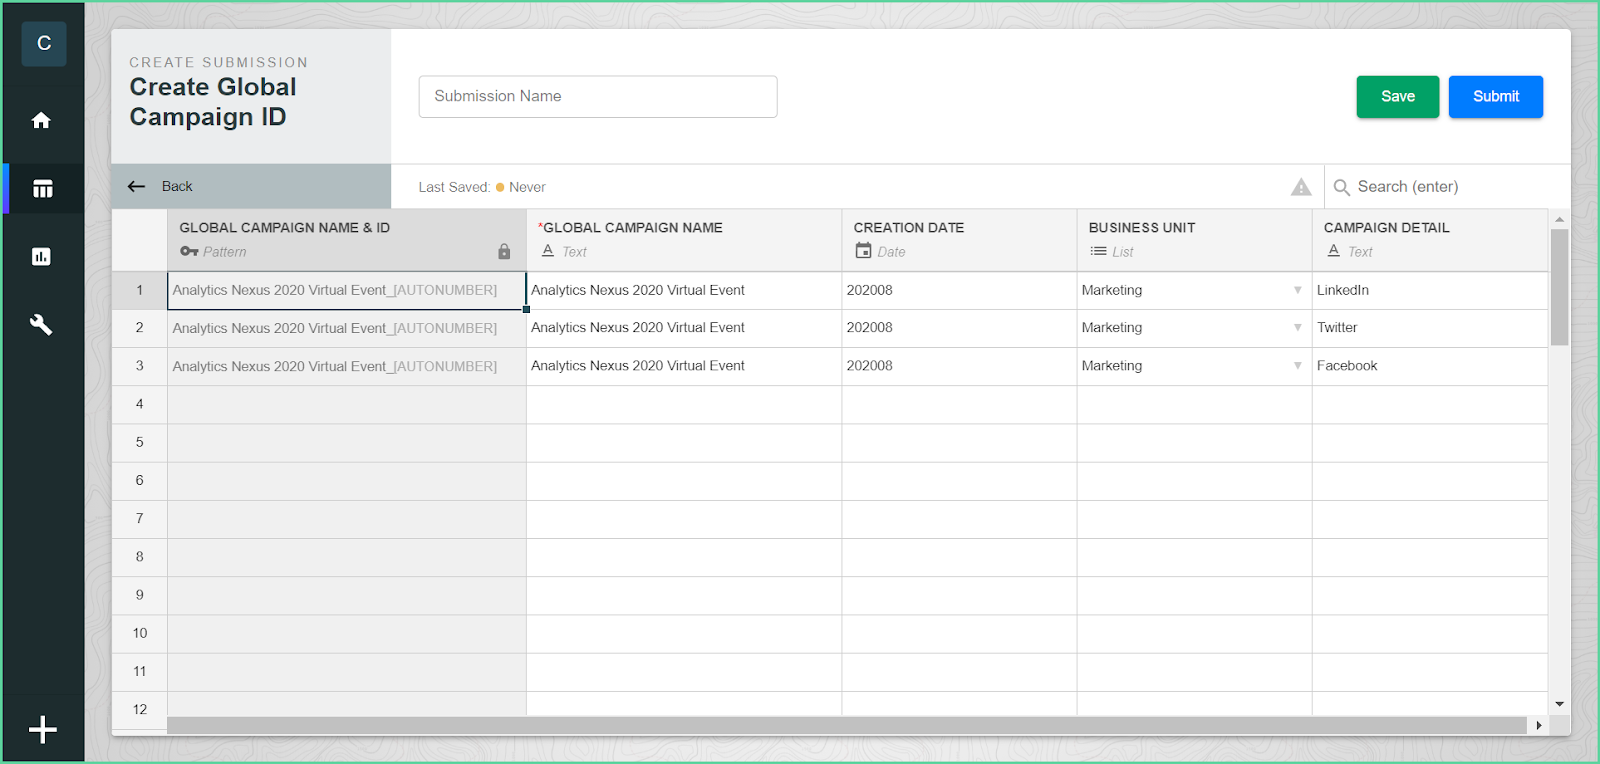This screenshot has width=1600, height=764.
Task: Submit the campaign ID submission
Action: 1496,97
